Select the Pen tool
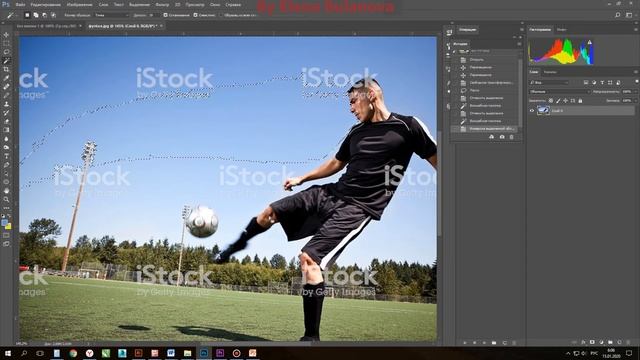 point(6,165)
